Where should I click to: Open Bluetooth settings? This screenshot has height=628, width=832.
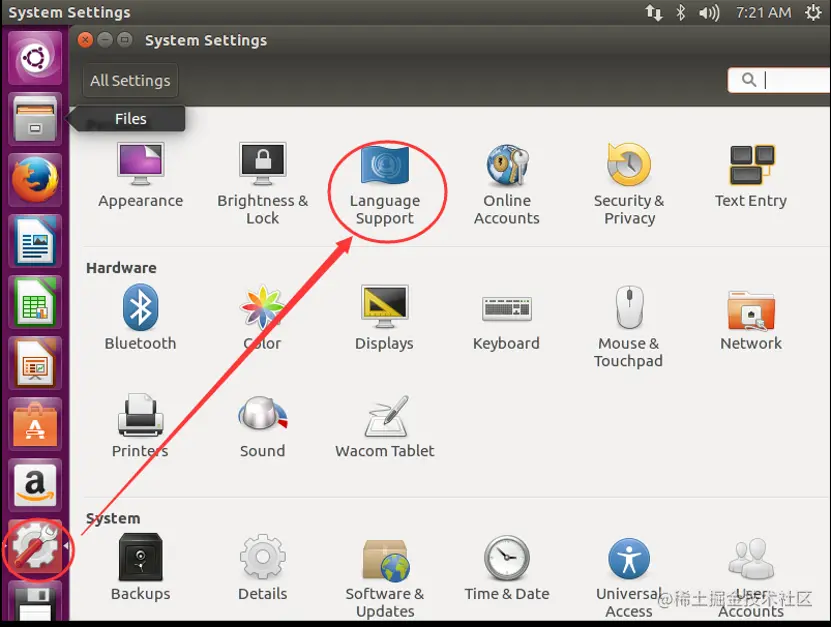coord(141,317)
